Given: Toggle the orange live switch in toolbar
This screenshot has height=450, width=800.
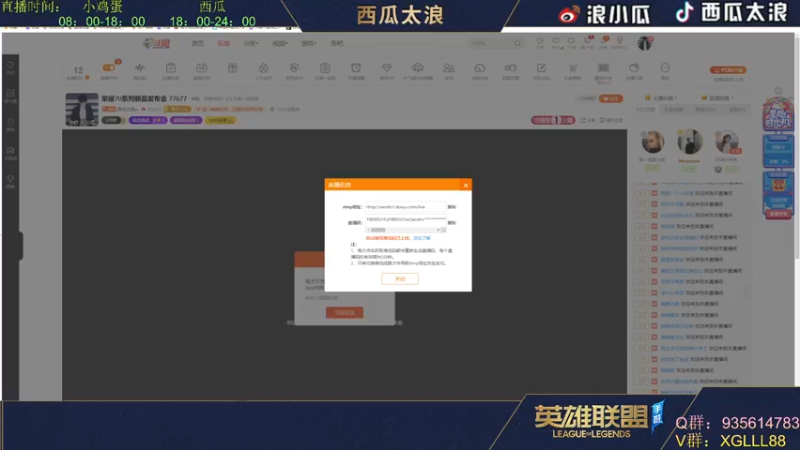Looking at the screenshot, I should click(x=109, y=67).
